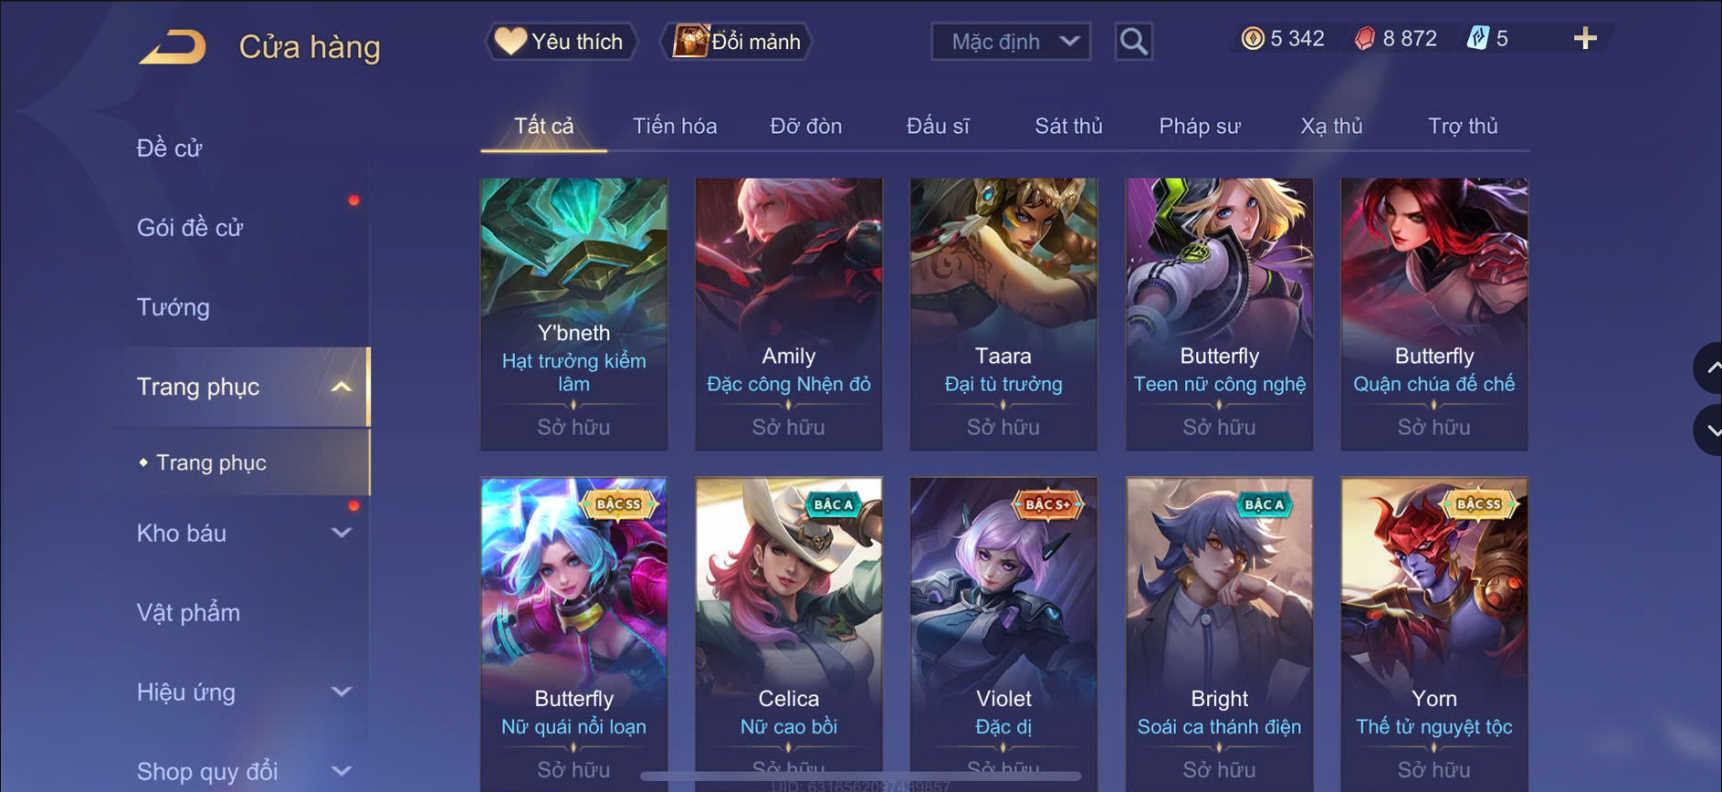
Task: Select the Tướng sidebar menu item
Action: point(173,307)
